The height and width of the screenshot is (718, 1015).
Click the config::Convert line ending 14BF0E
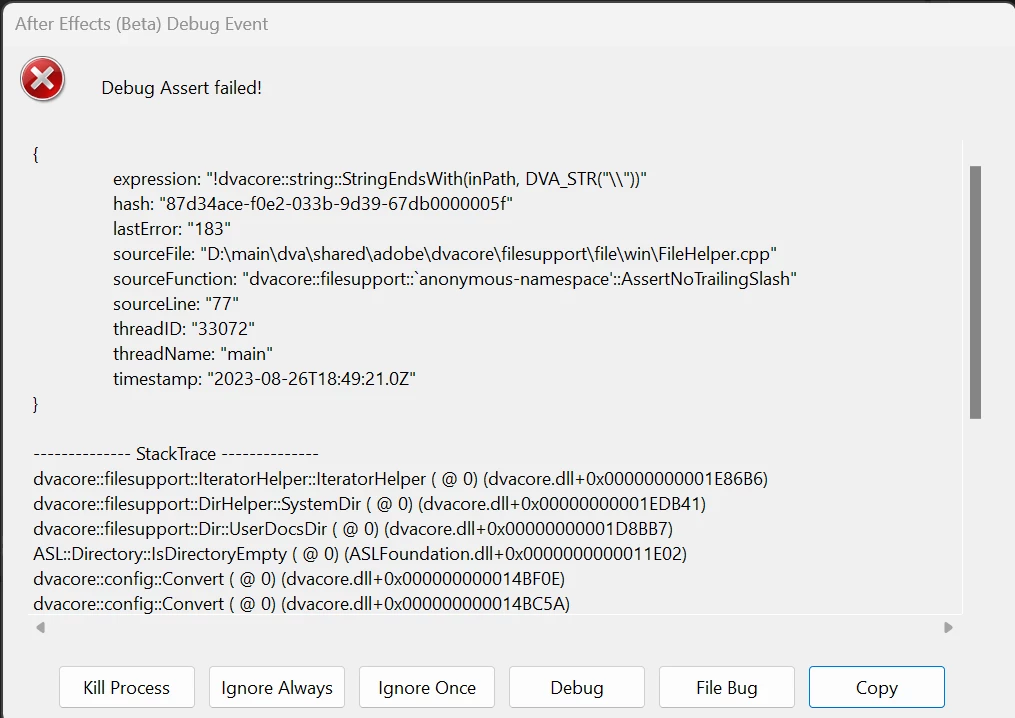tap(299, 579)
